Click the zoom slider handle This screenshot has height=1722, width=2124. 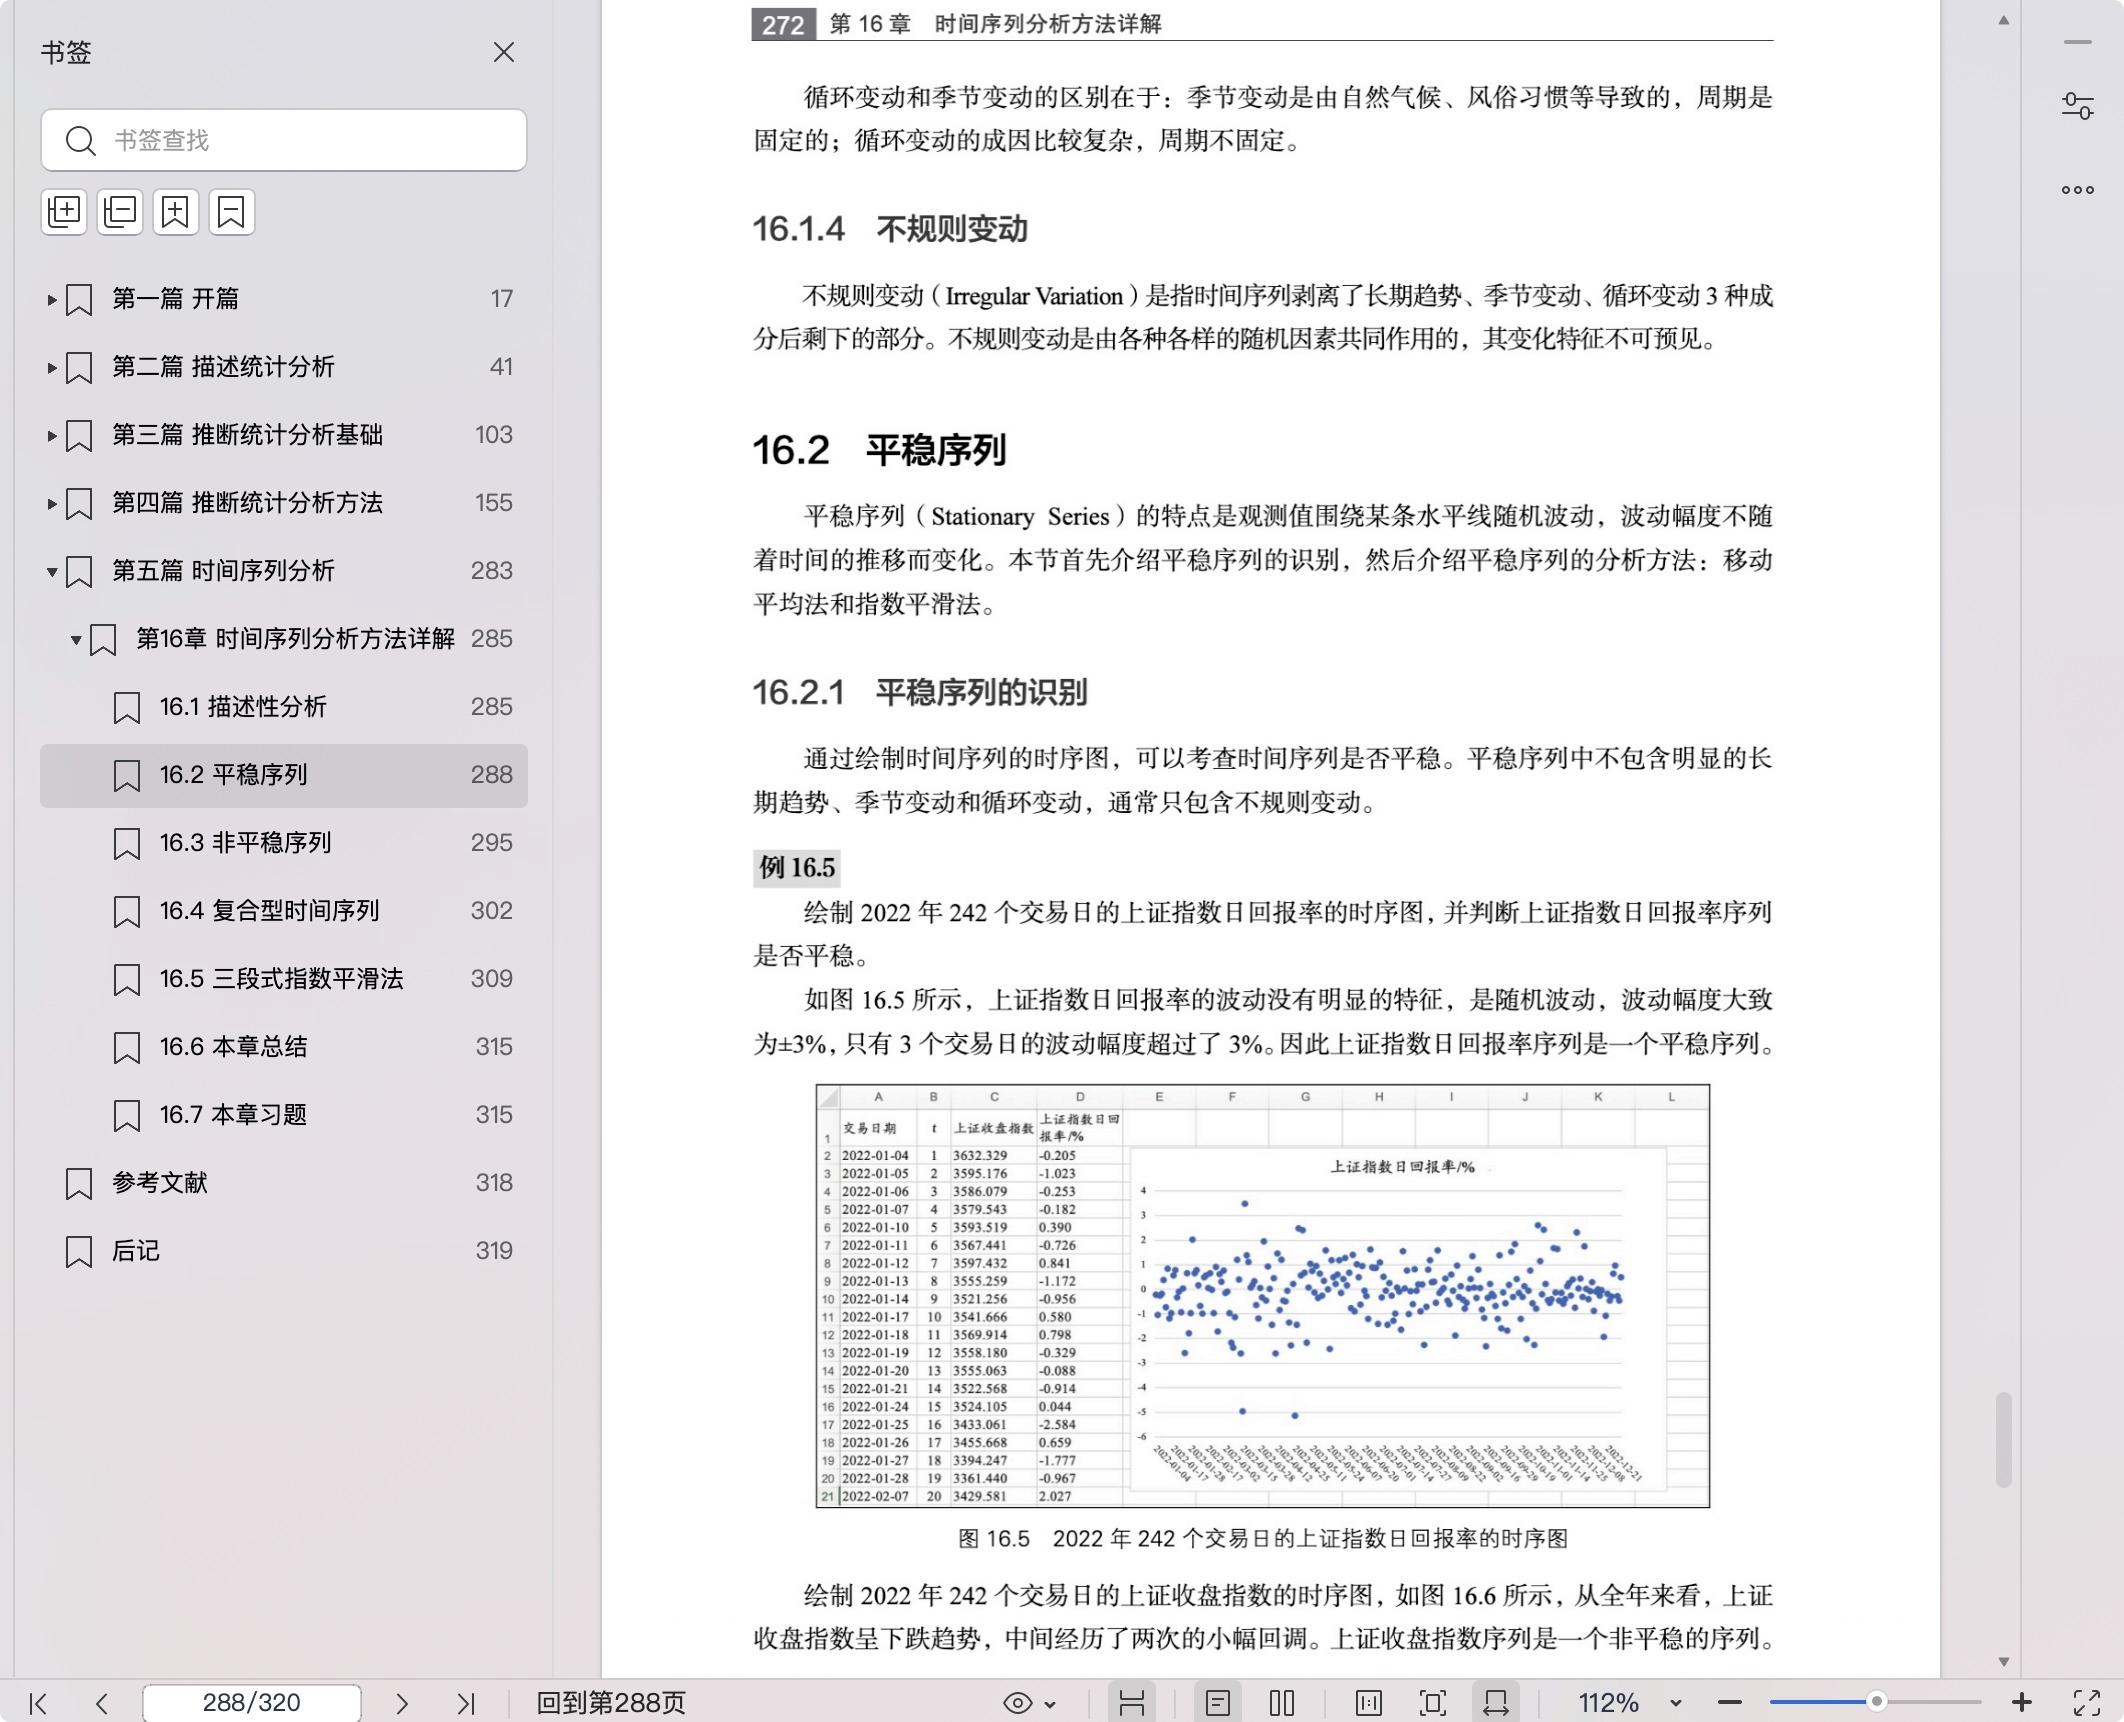[x=1877, y=1702]
